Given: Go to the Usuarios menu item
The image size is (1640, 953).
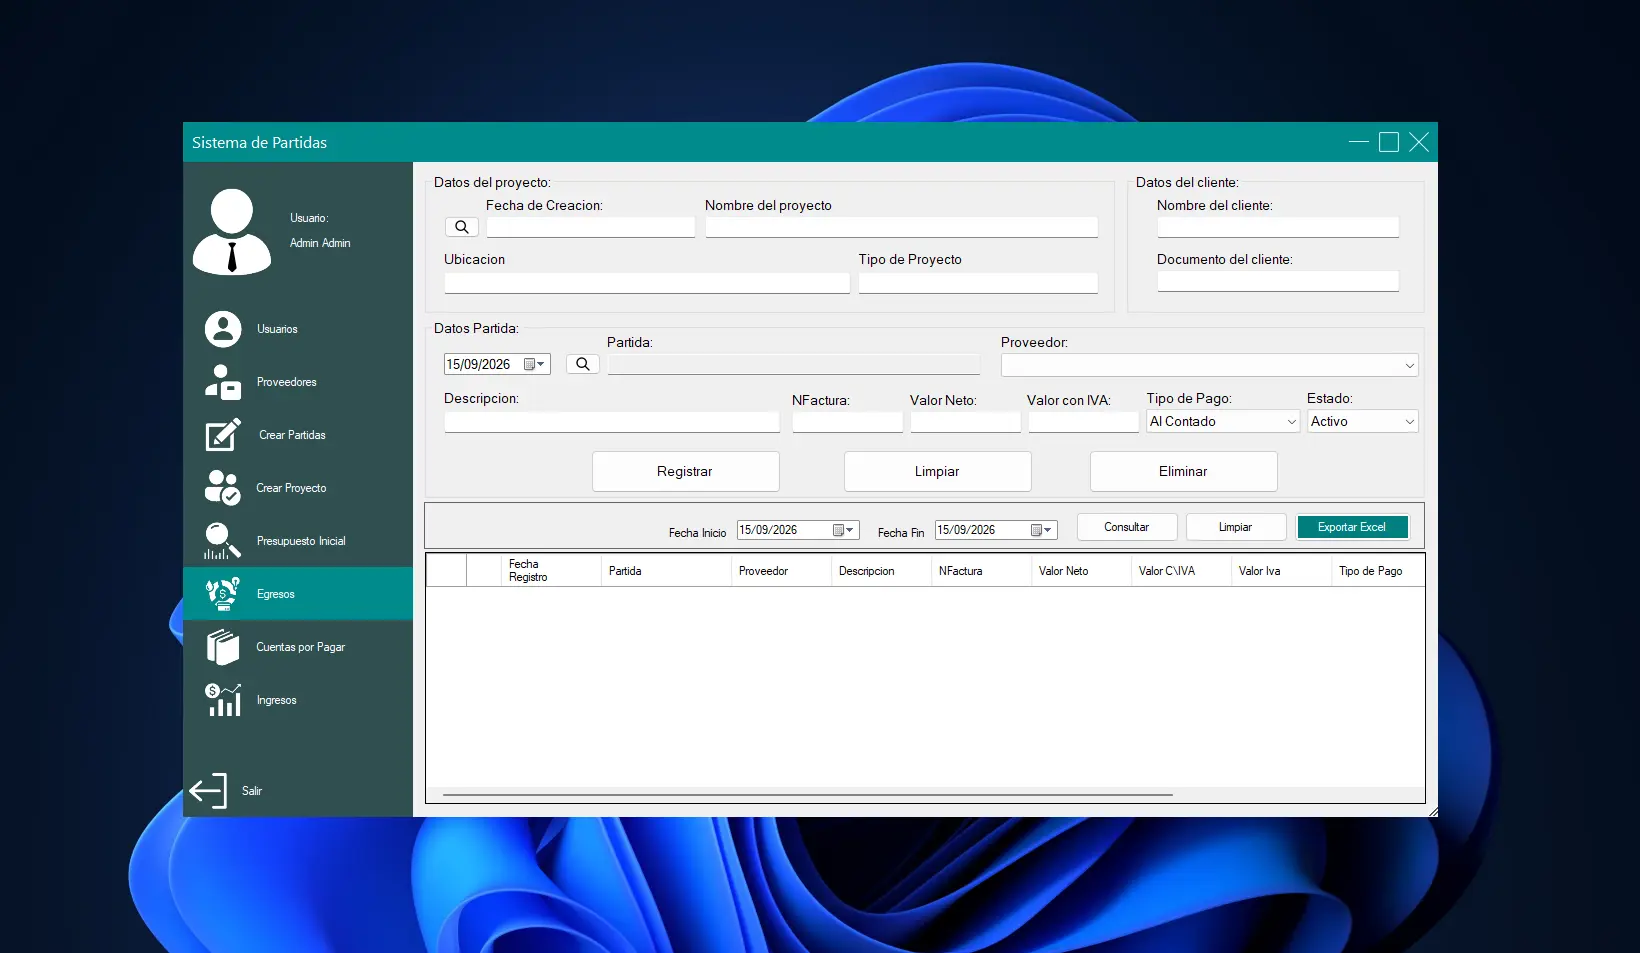Looking at the screenshot, I should pos(277,329).
